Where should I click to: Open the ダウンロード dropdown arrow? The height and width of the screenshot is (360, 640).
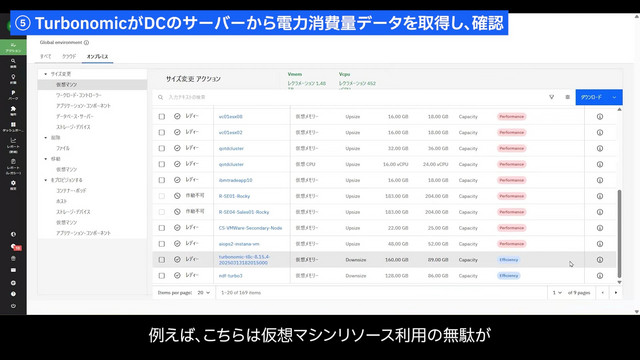point(614,97)
